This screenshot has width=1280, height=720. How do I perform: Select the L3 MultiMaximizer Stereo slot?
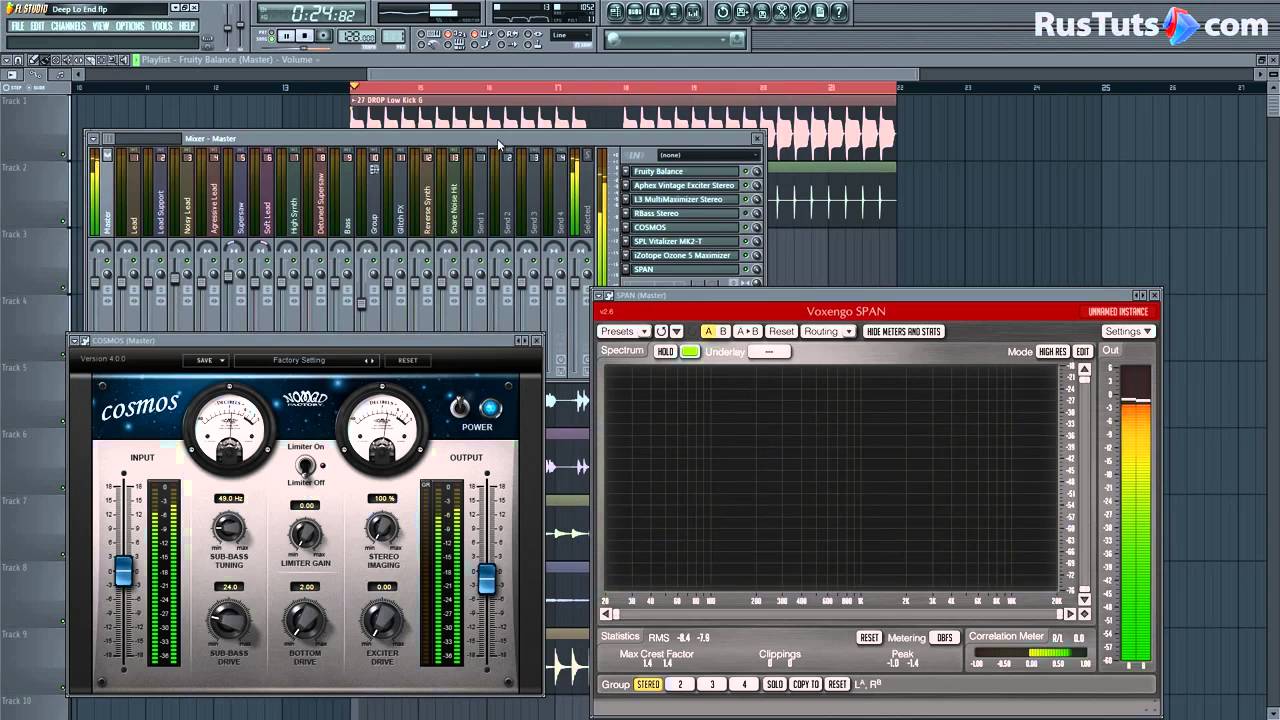point(685,199)
